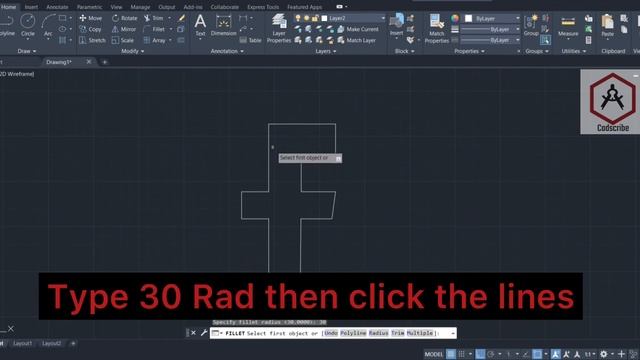This screenshot has height=360, width=640.
Task: Click the Make Current layer button
Action: [x=358, y=29]
